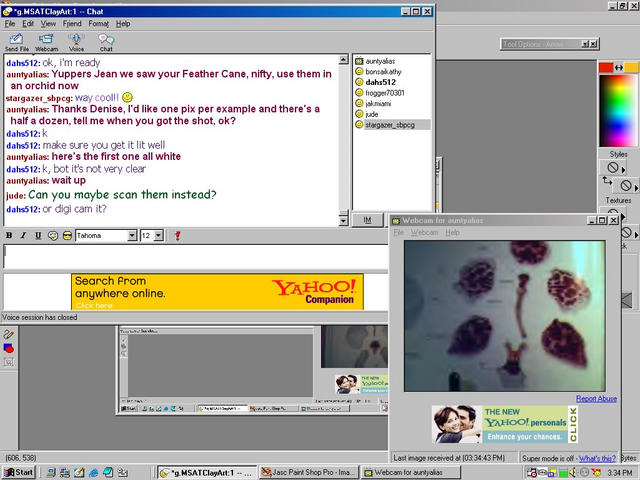This screenshot has height=480, width=640.
Task: Click in the chat message input box
Action: pyautogui.click(x=196, y=256)
